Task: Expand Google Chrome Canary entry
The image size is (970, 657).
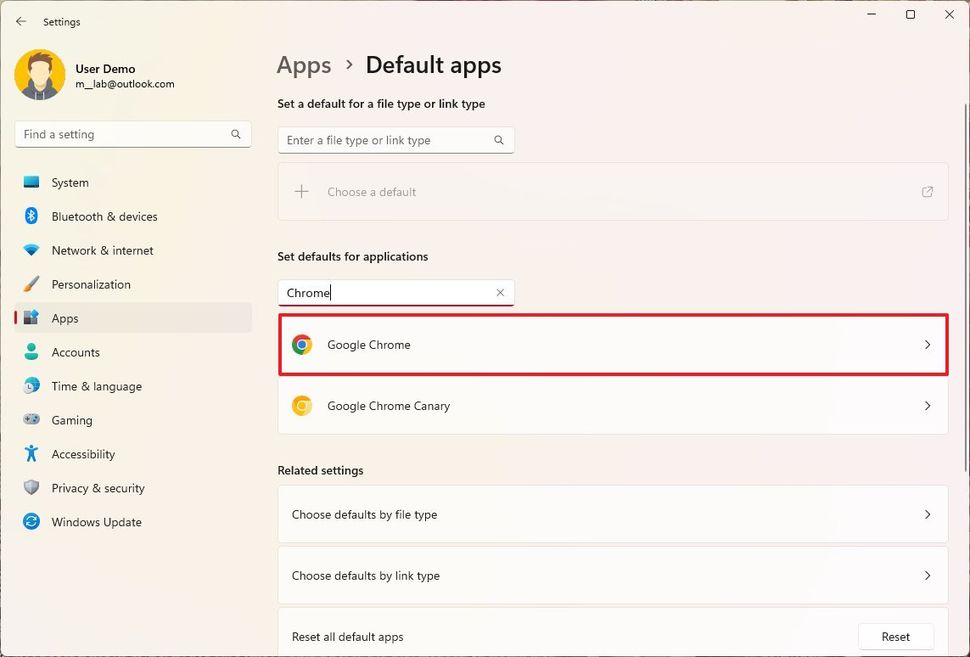Action: click(612, 406)
